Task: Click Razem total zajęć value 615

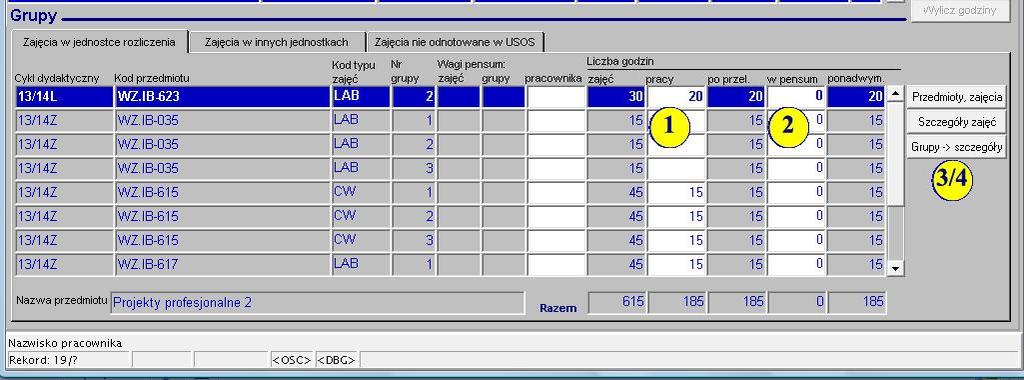Action: tap(617, 302)
